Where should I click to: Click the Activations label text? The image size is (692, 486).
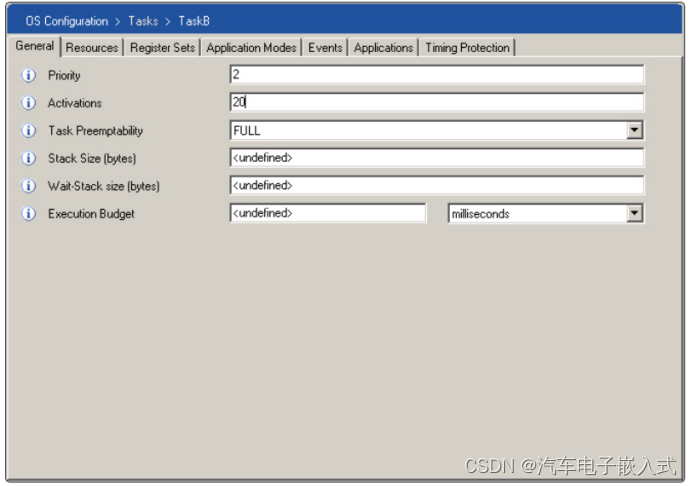tap(75, 103)
